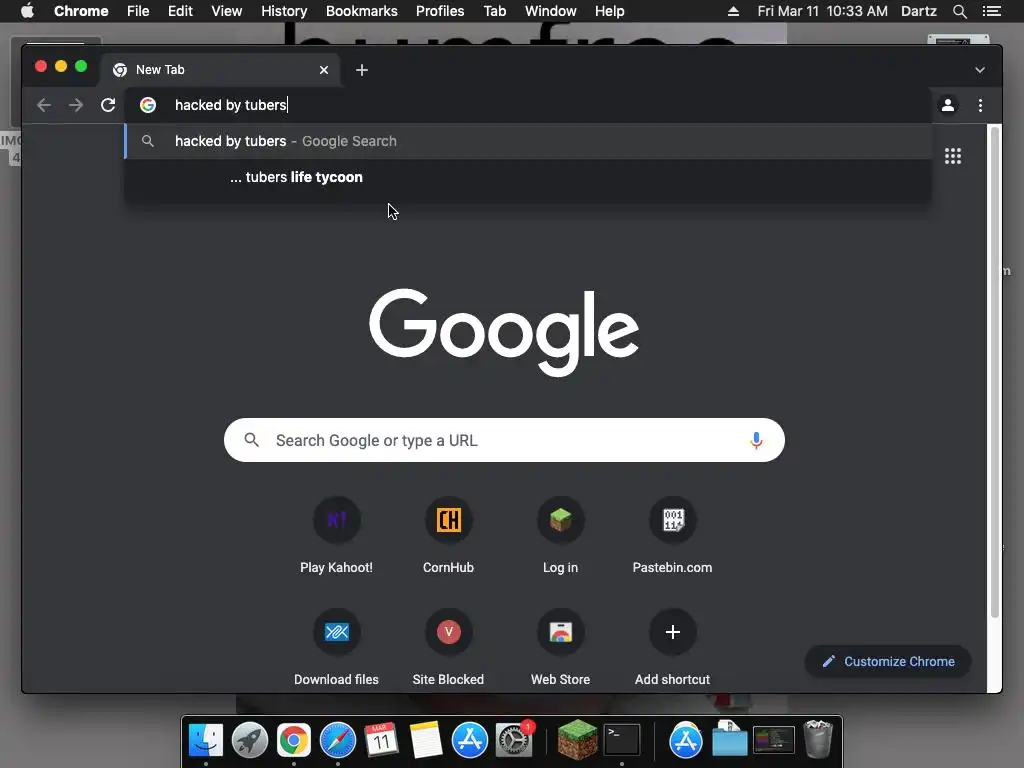Open the Trash in the Dock
The width and height of the screenshot is (1024, 768).
click(818, 739)
